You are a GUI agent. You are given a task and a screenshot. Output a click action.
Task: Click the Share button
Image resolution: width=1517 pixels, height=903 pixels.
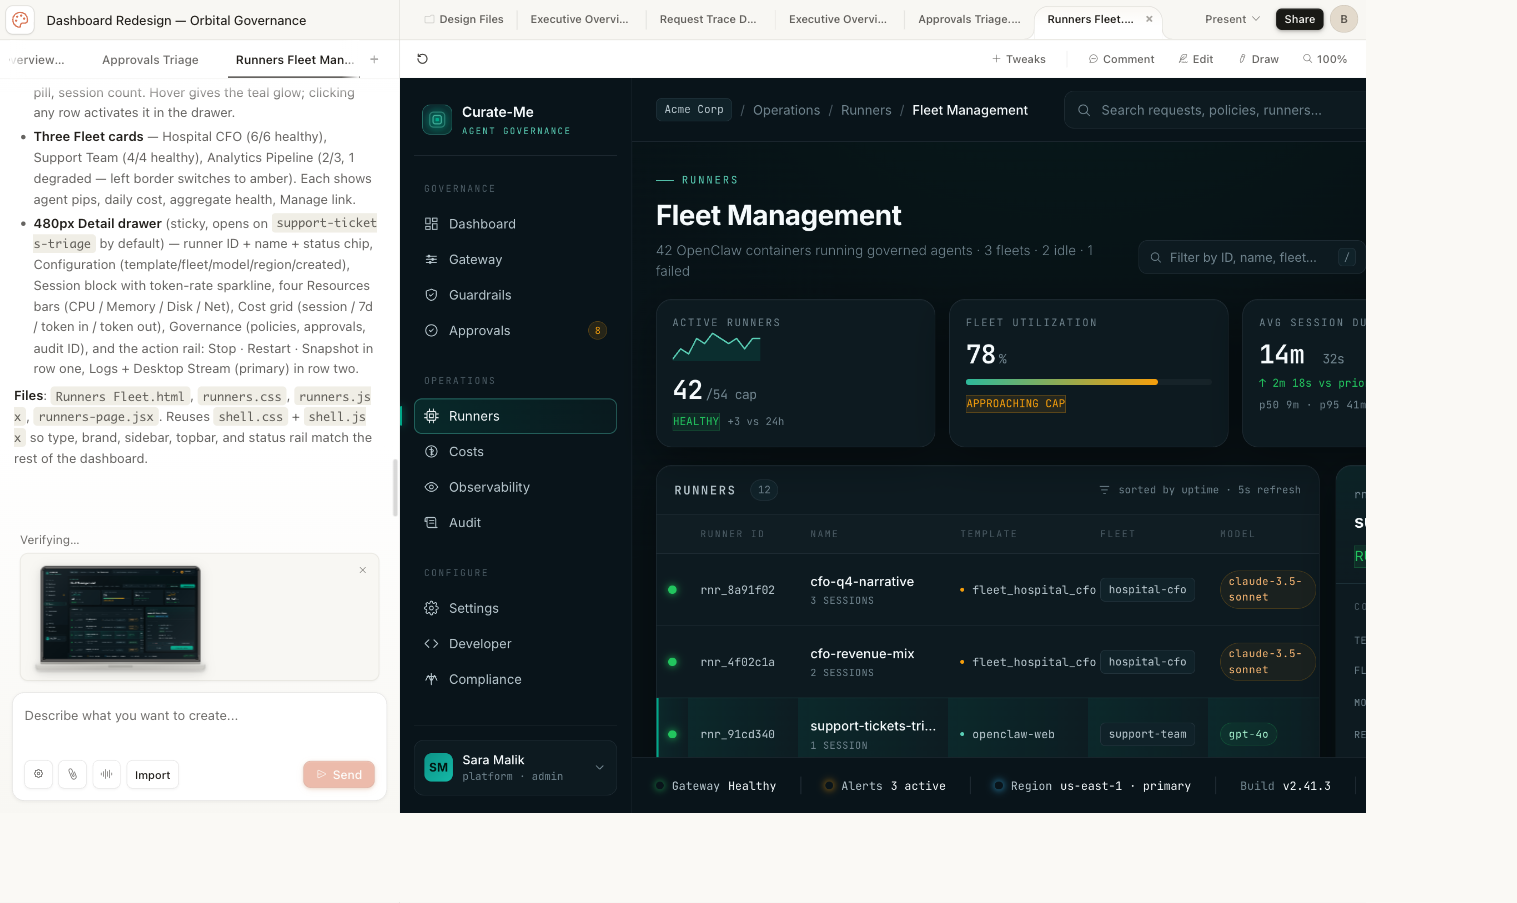click(x=1299, y=19)
